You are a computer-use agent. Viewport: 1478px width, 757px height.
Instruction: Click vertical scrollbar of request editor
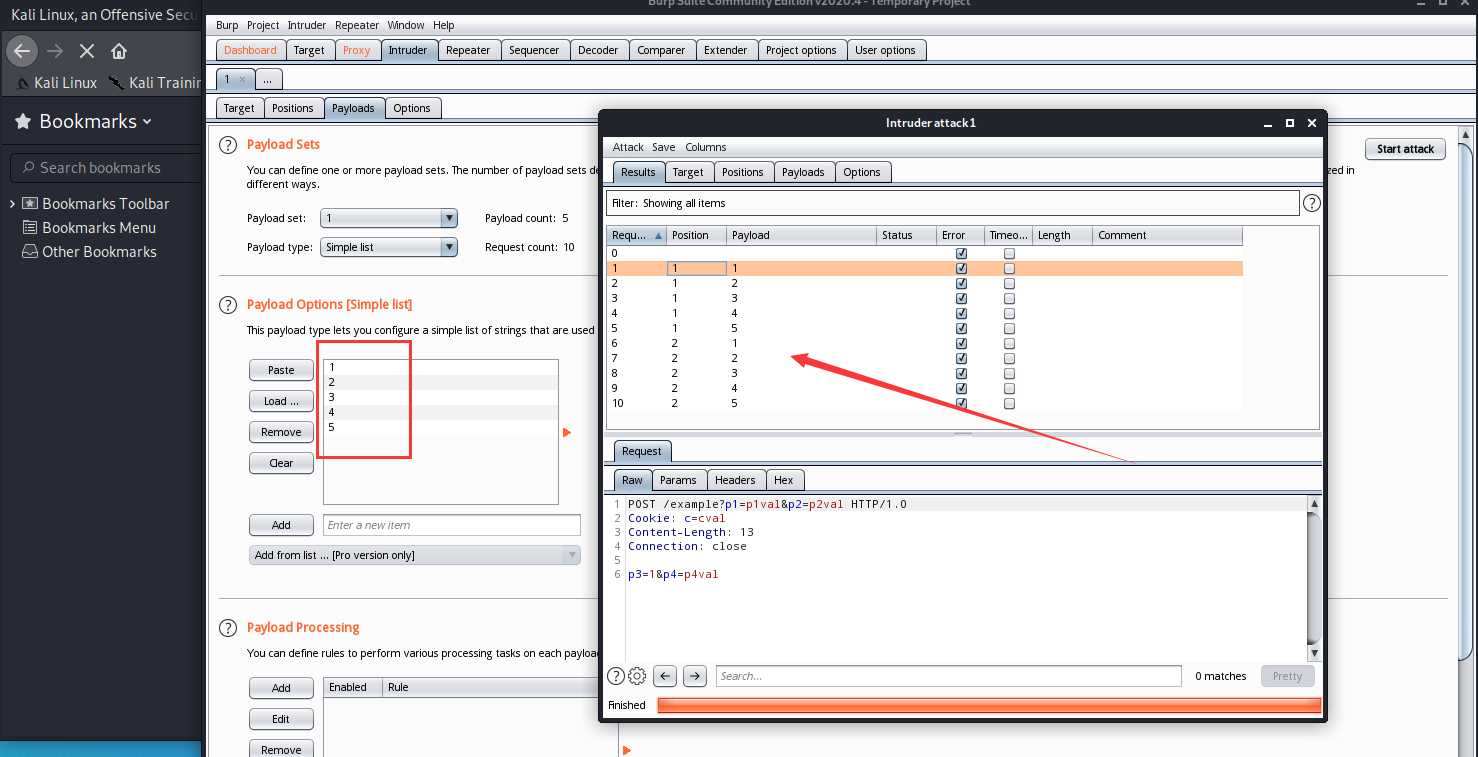(1314, 578)
